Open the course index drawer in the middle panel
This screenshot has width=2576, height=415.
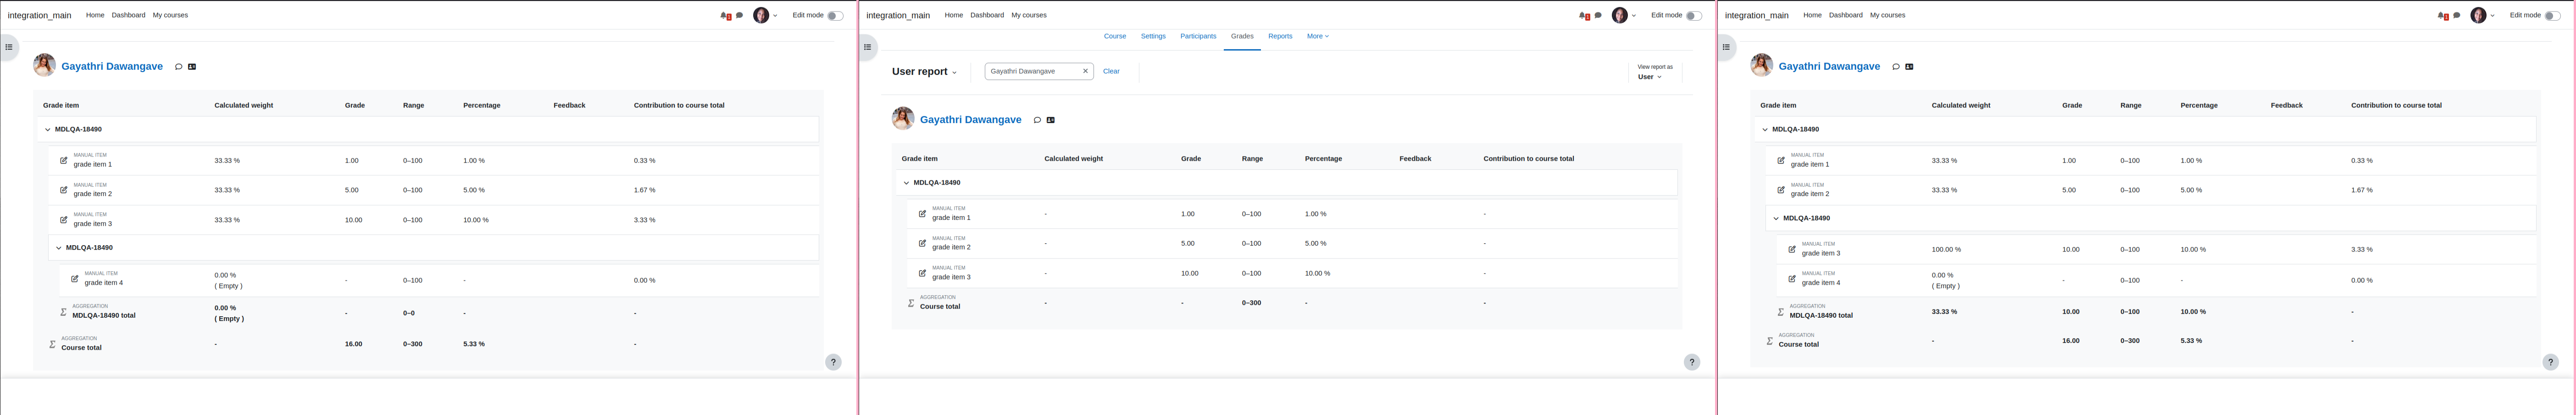[868, 47]
